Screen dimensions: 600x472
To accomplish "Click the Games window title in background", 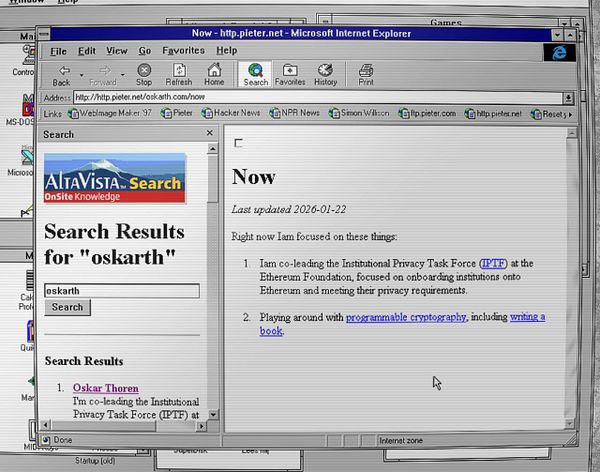I will point(446,23).
